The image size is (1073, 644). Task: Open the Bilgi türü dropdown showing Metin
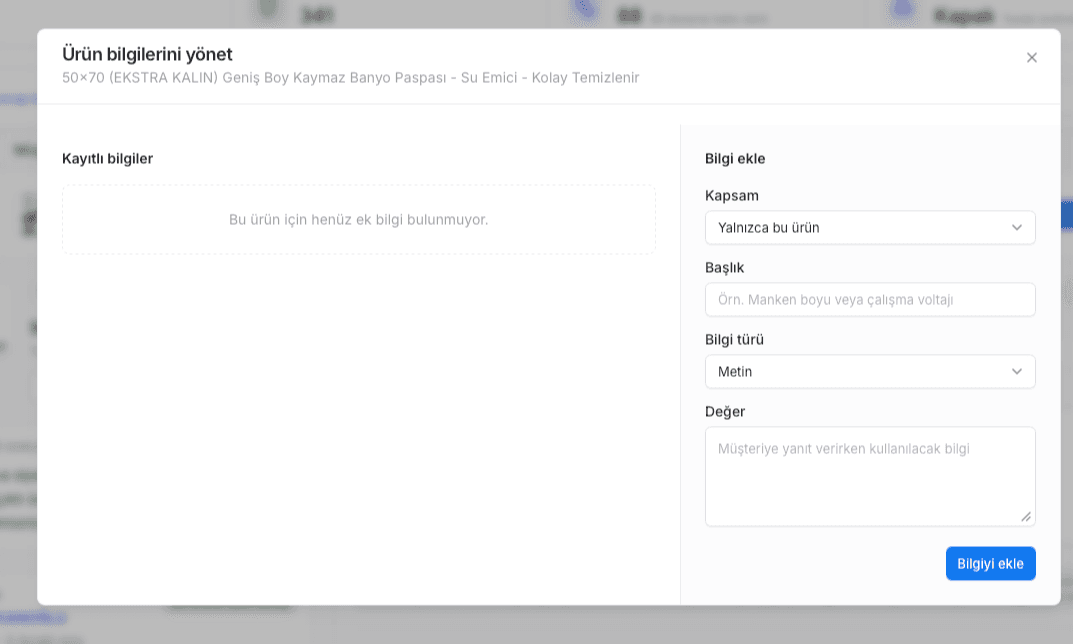point(870,372)
